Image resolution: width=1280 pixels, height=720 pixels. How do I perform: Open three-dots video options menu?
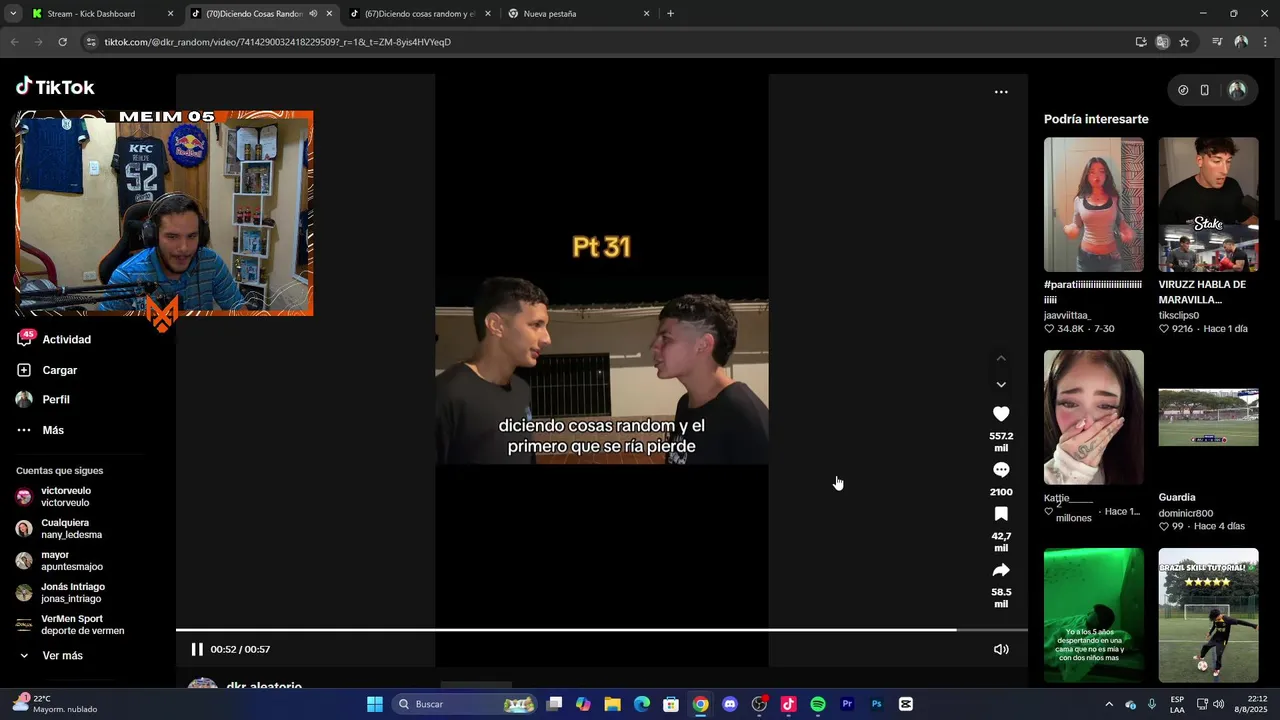coord(1001,92)
